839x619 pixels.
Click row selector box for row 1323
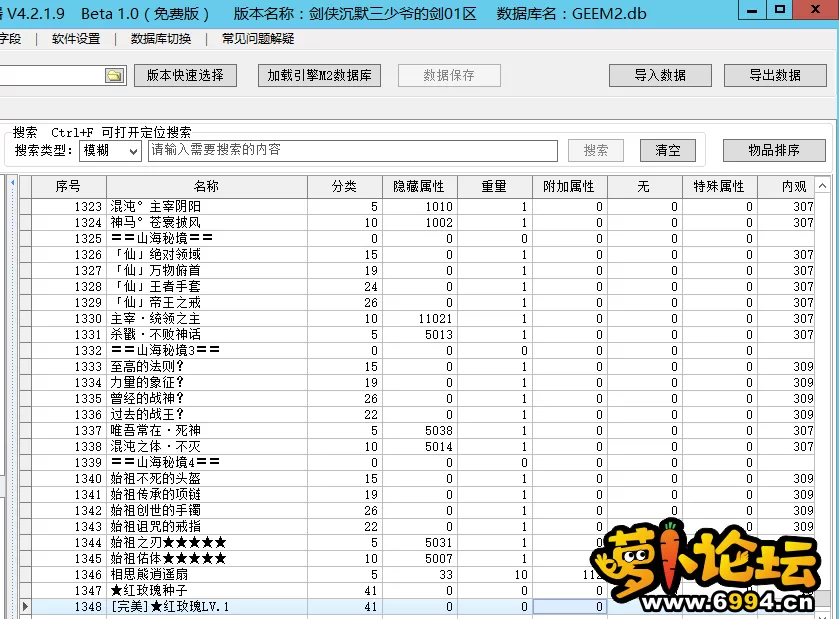25,207
